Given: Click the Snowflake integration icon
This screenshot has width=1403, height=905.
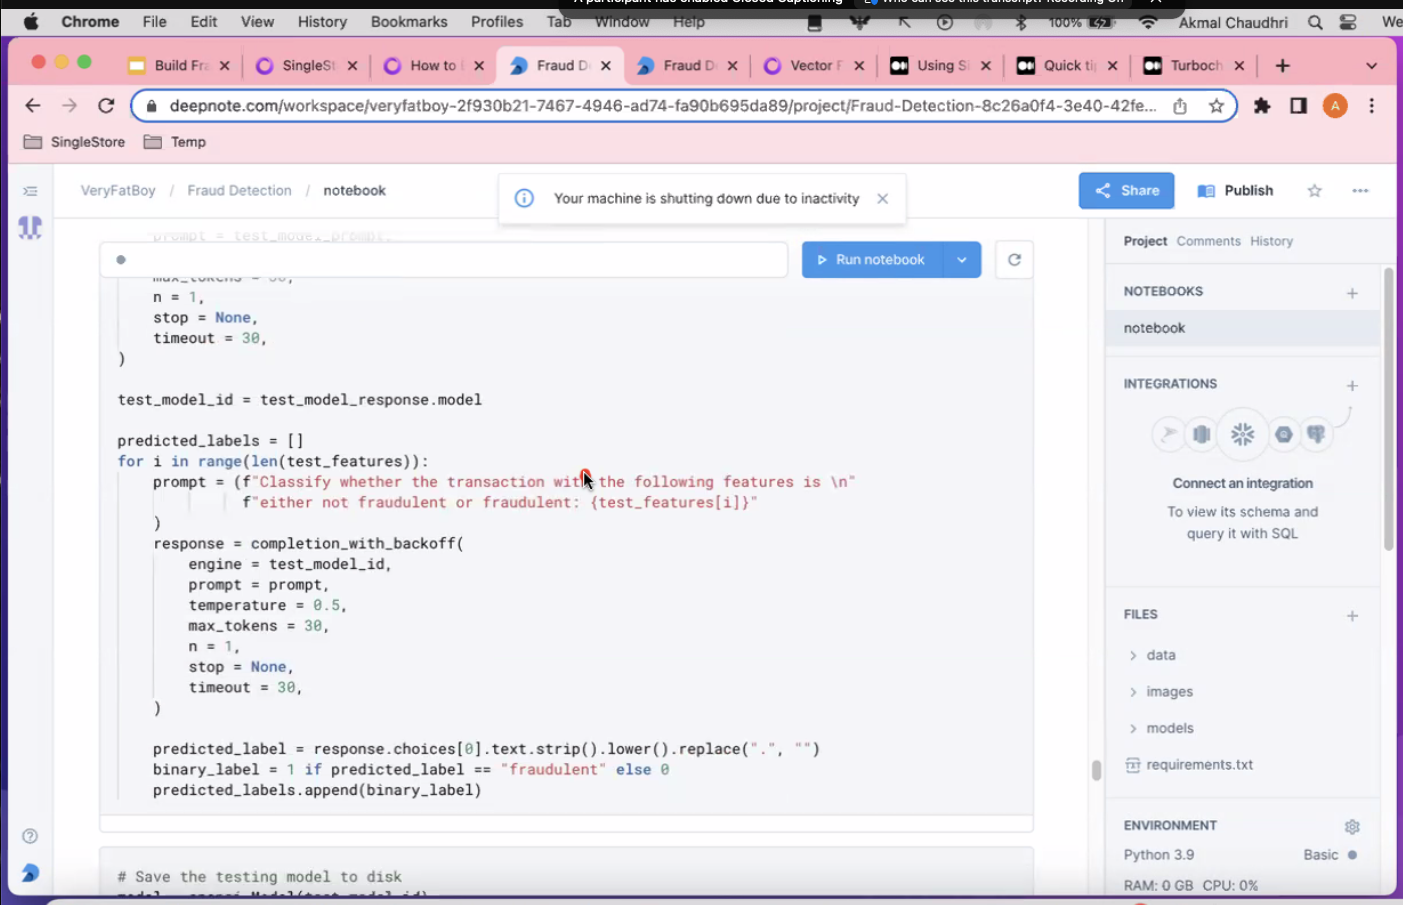Looking at the screenshot, I should [x=1242, y=434].
